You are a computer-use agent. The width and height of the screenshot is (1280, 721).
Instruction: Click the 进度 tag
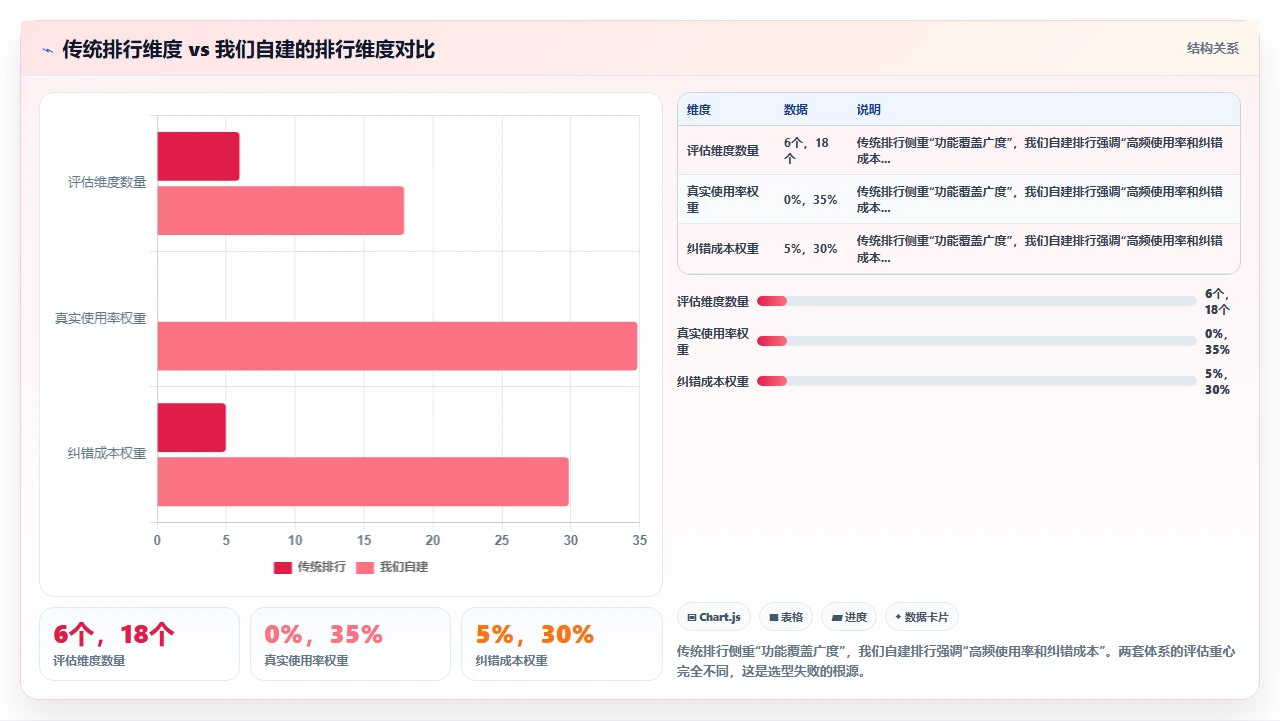[x=849, y=617]
